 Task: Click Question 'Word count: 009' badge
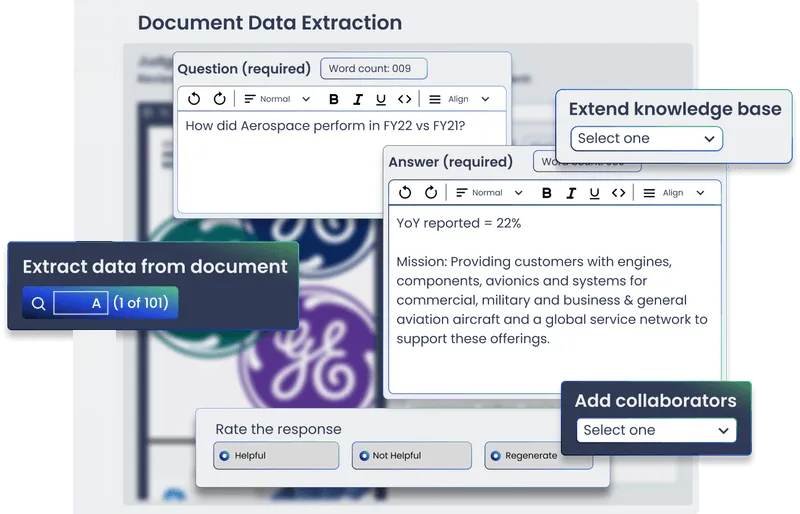(373, 68)
